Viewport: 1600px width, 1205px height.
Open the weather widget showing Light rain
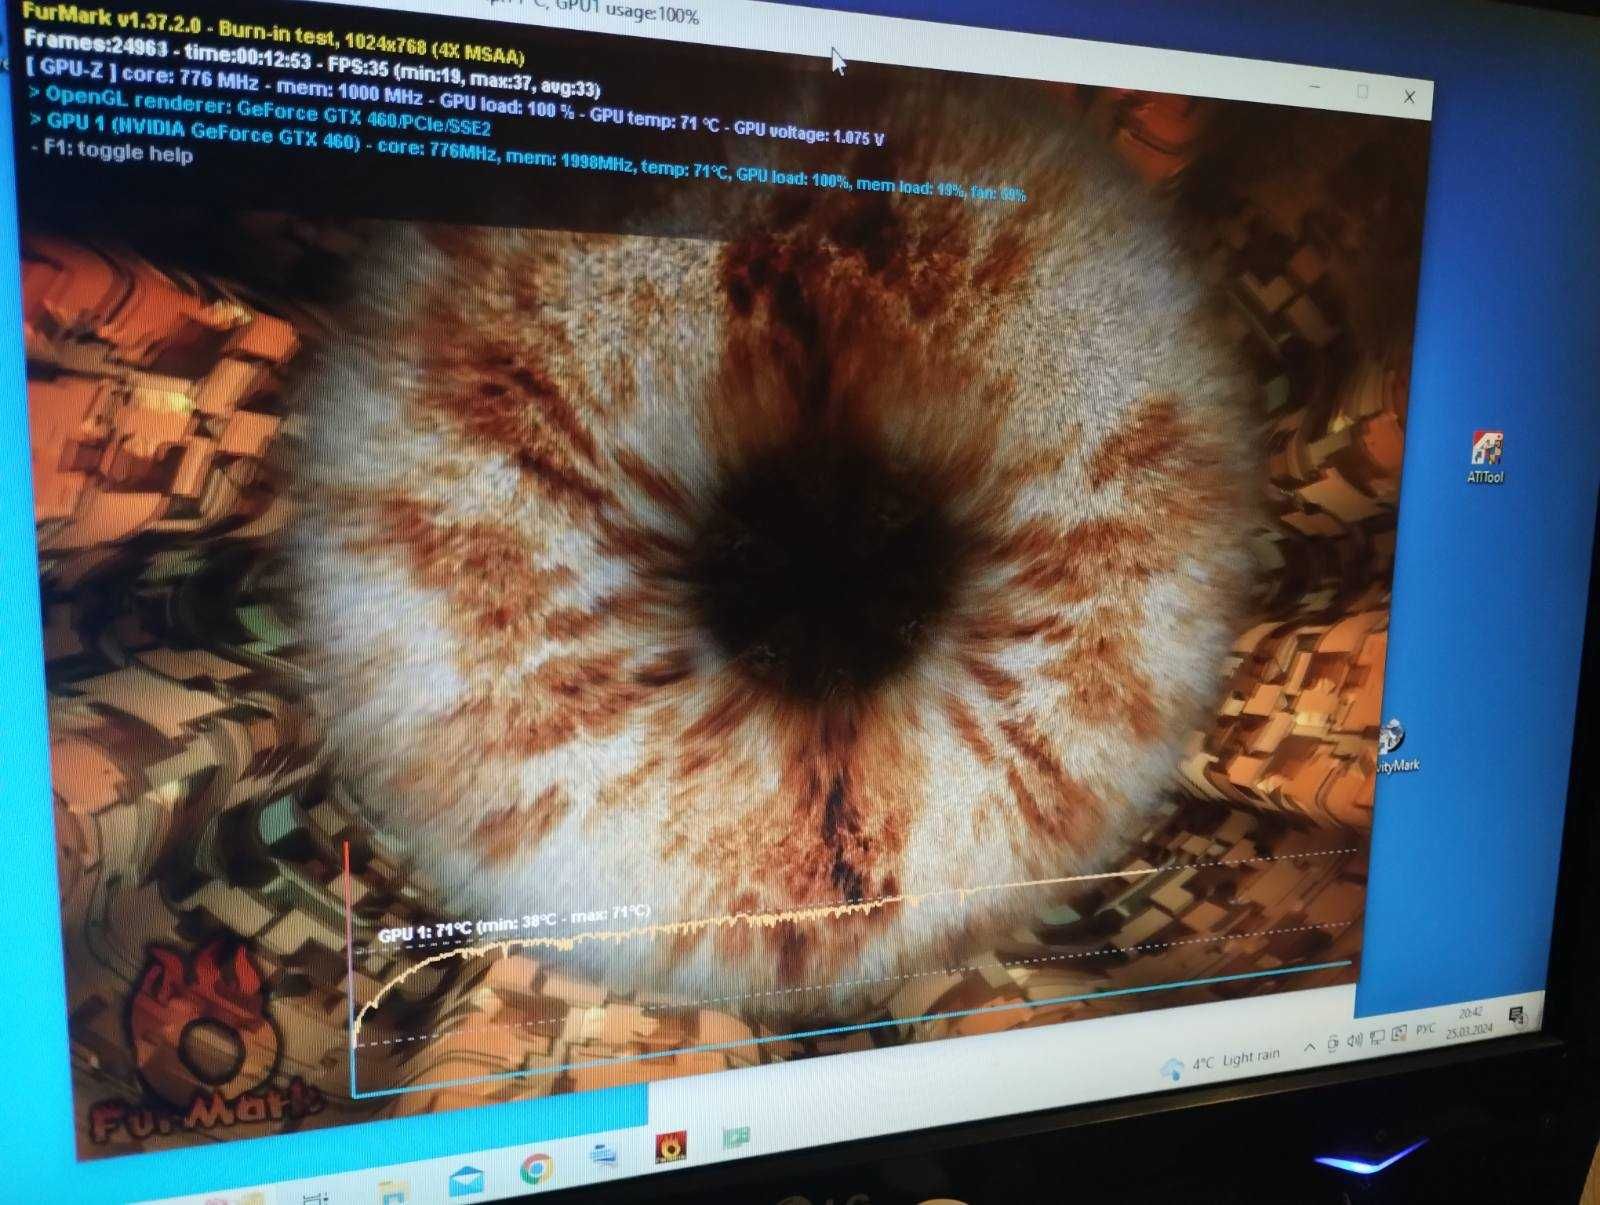click(x=1220, y=1062)
